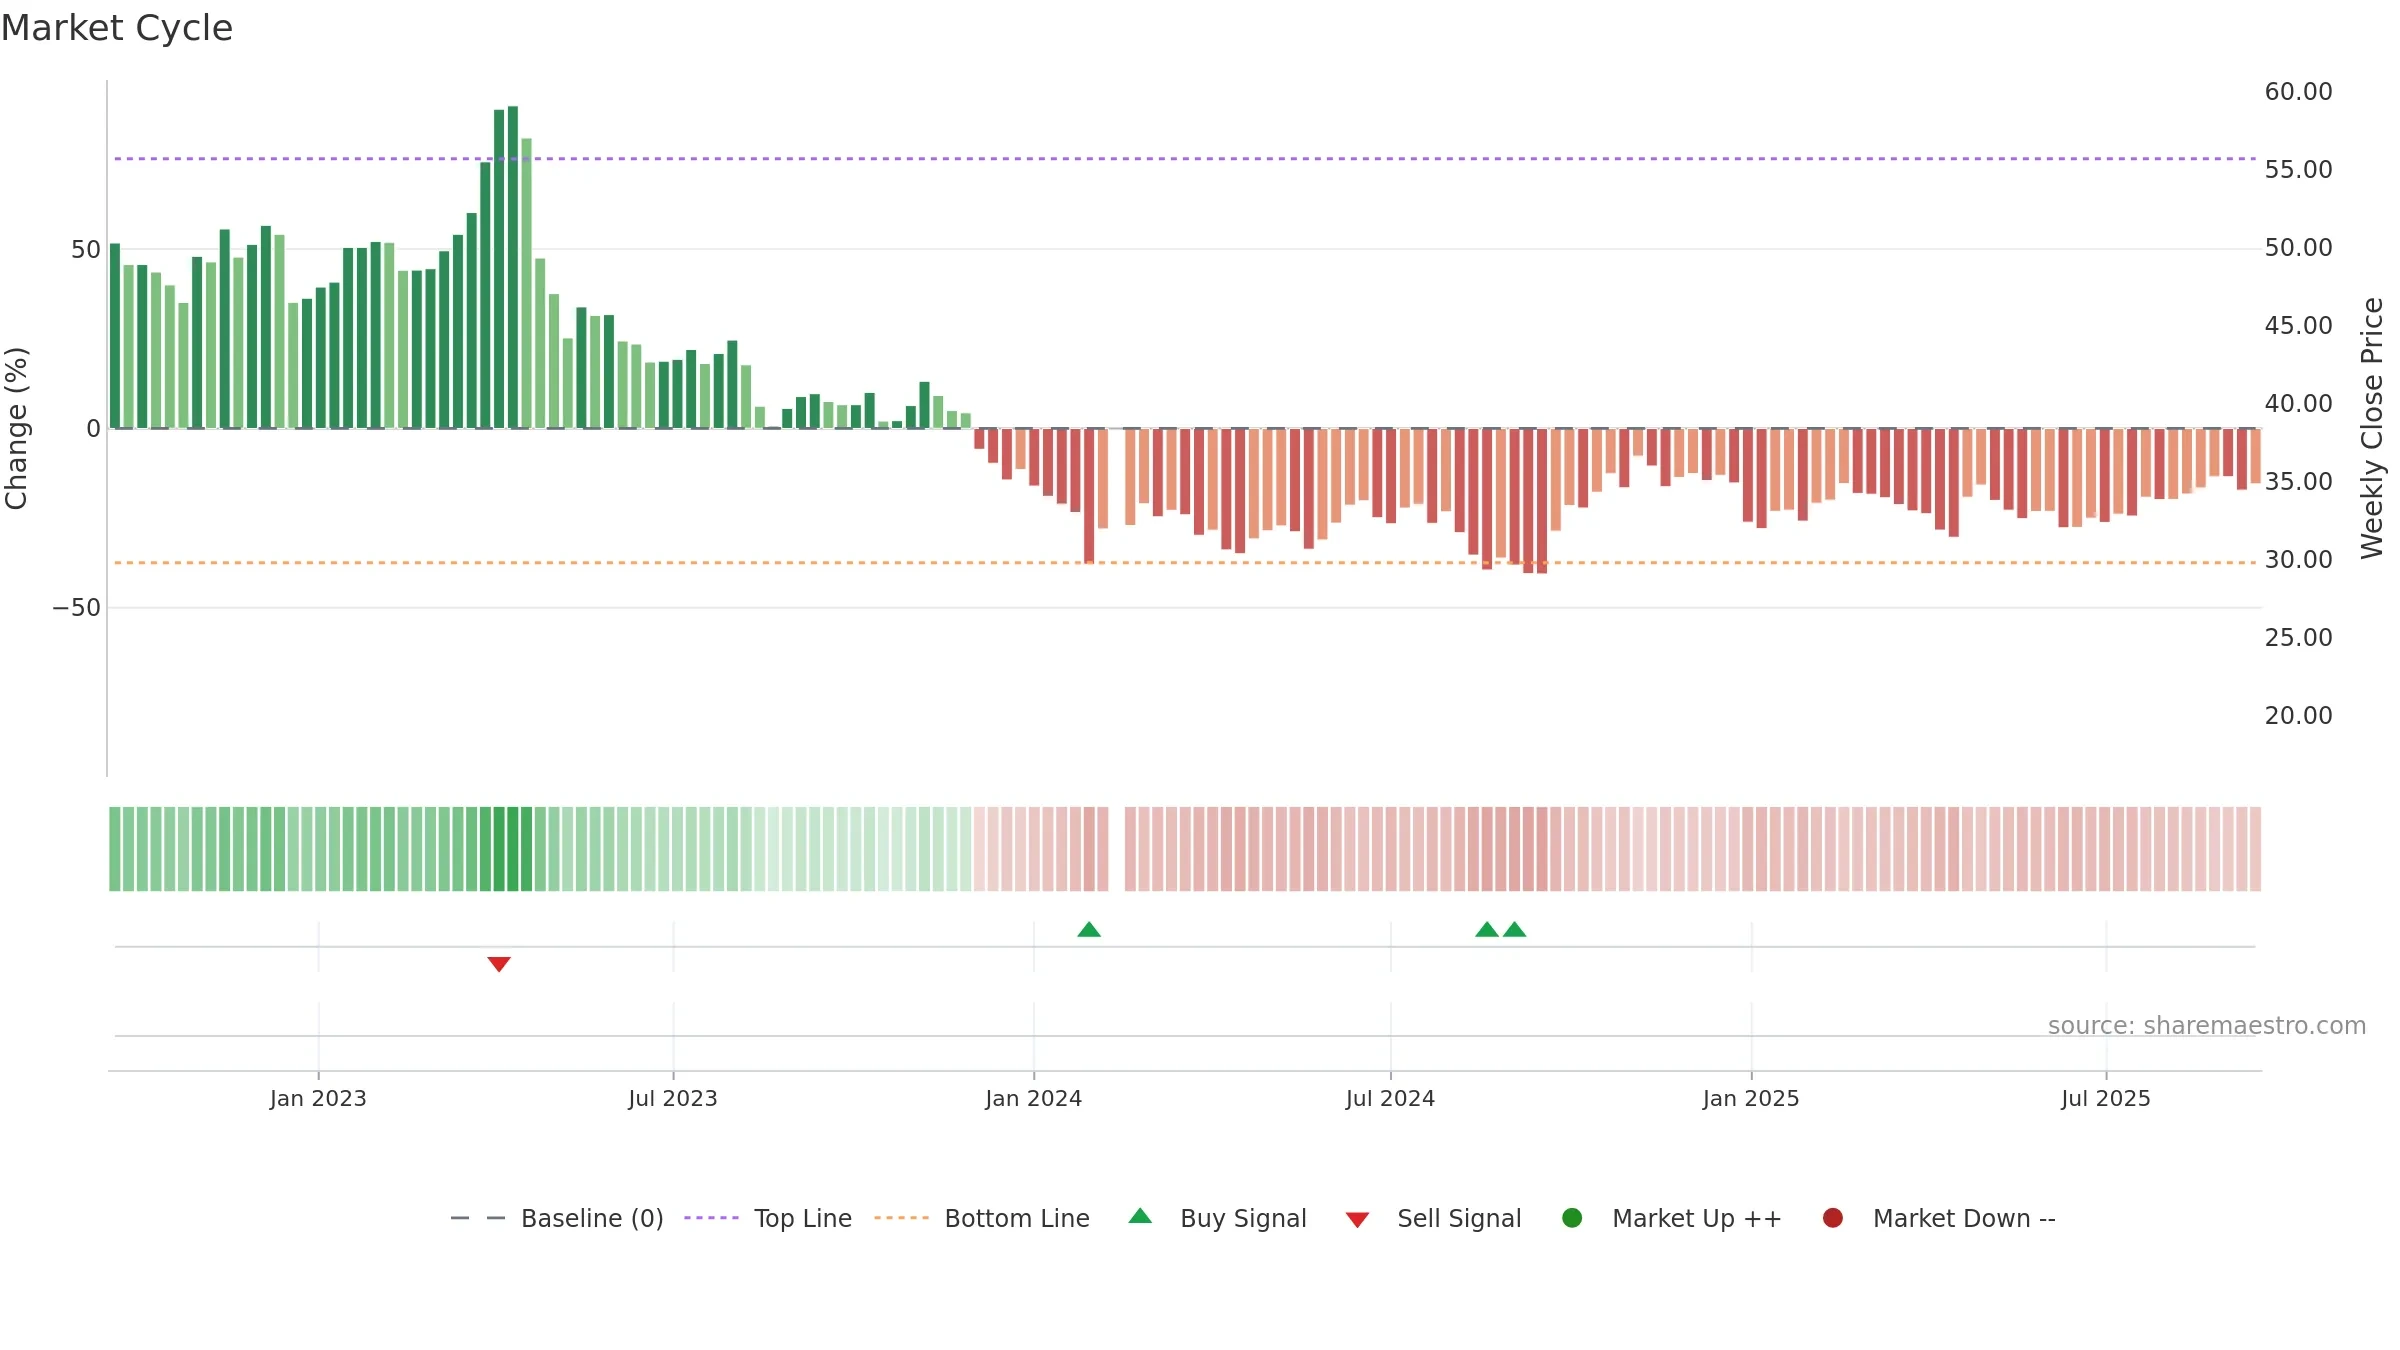Click the orange dotted Bottom Line legend sample
The height and width of the screenshot is (1350, 2400).
pyautogui.click(x=901, y=1218)
